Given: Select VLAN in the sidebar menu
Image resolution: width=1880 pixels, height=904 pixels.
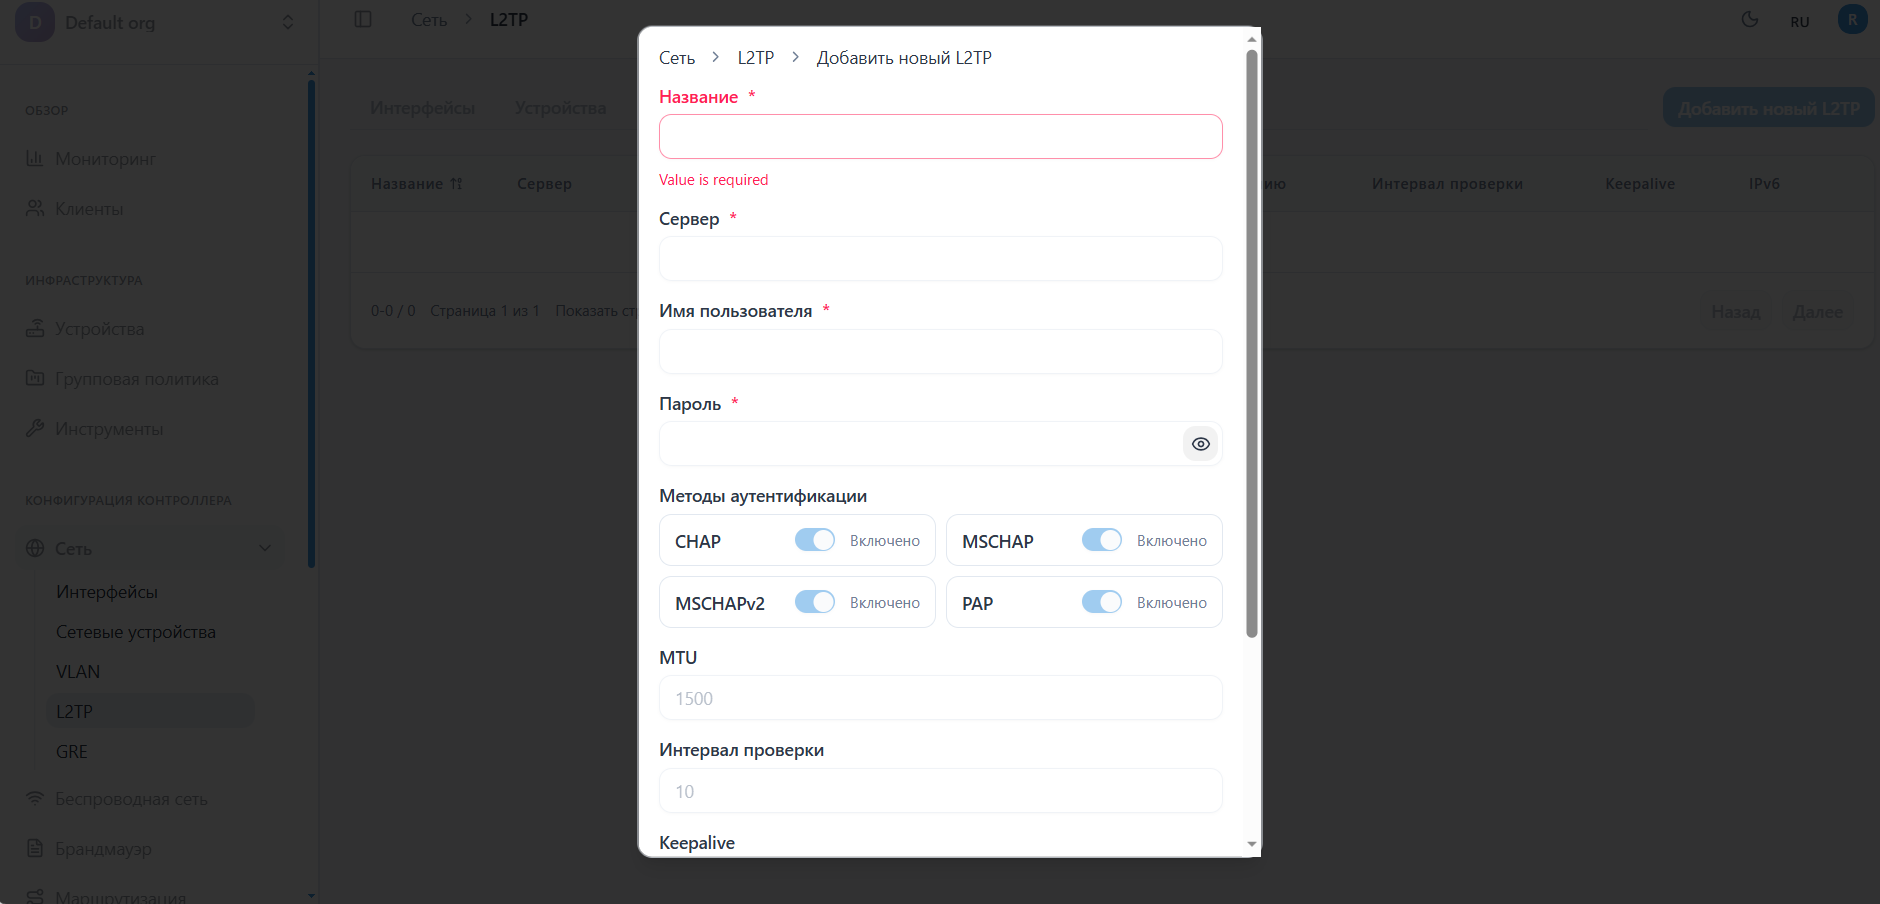Looking at the screenshot, I should tap(78, 672).
